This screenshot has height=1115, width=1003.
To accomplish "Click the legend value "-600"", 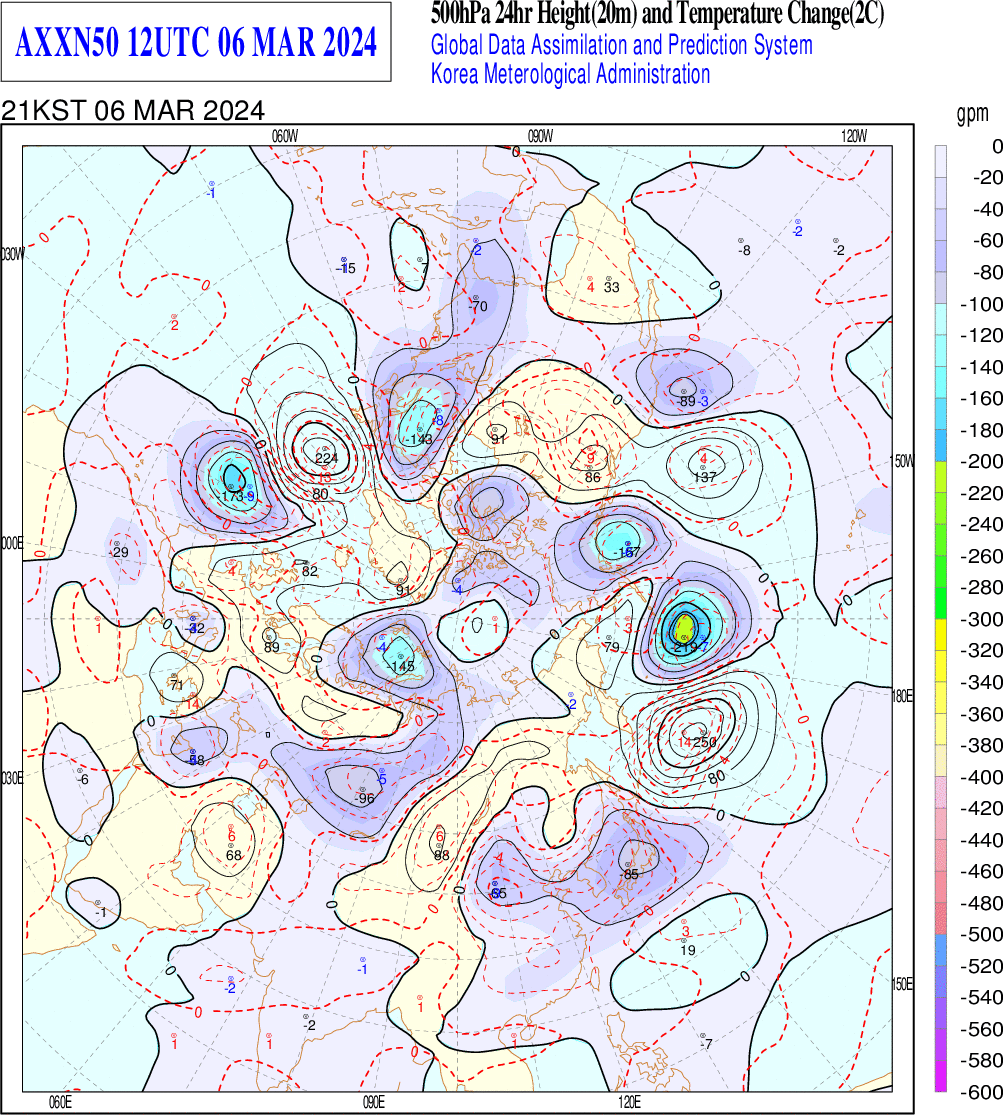I will [981, 1092].
